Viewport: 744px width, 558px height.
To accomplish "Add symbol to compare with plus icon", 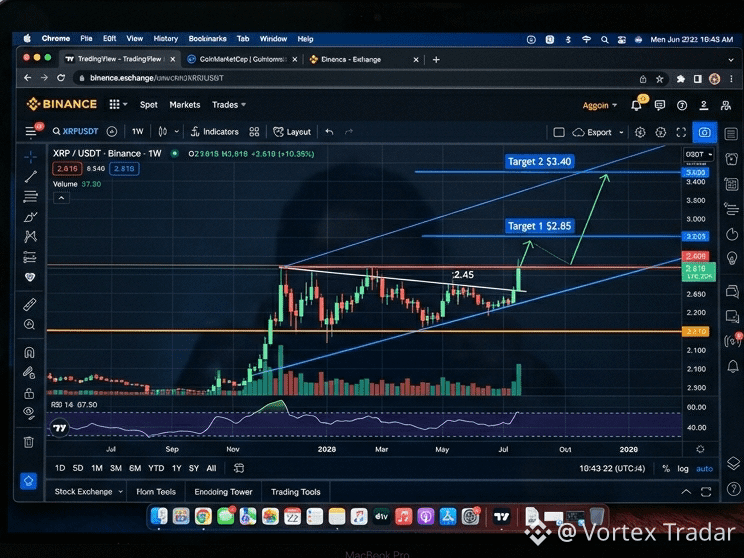I will point(112,131).
